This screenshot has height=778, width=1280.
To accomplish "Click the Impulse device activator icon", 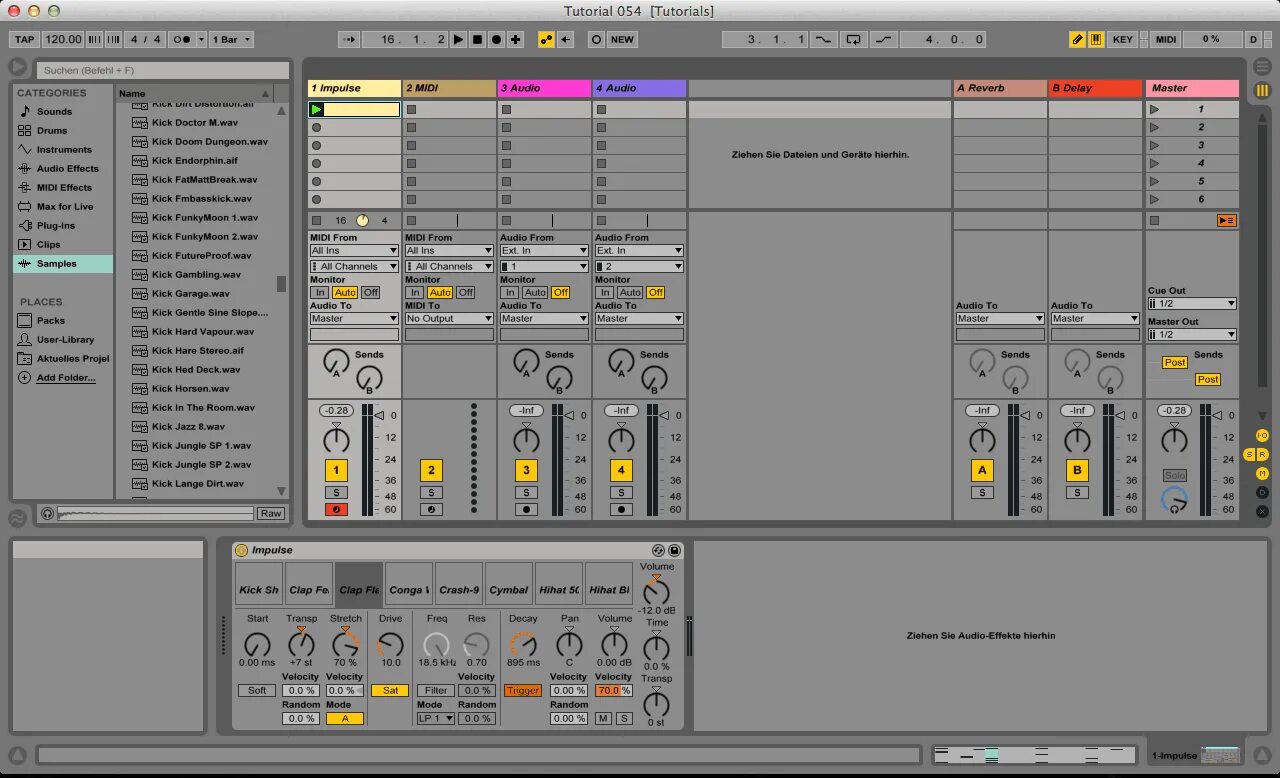I will click(x=241, y=550).
